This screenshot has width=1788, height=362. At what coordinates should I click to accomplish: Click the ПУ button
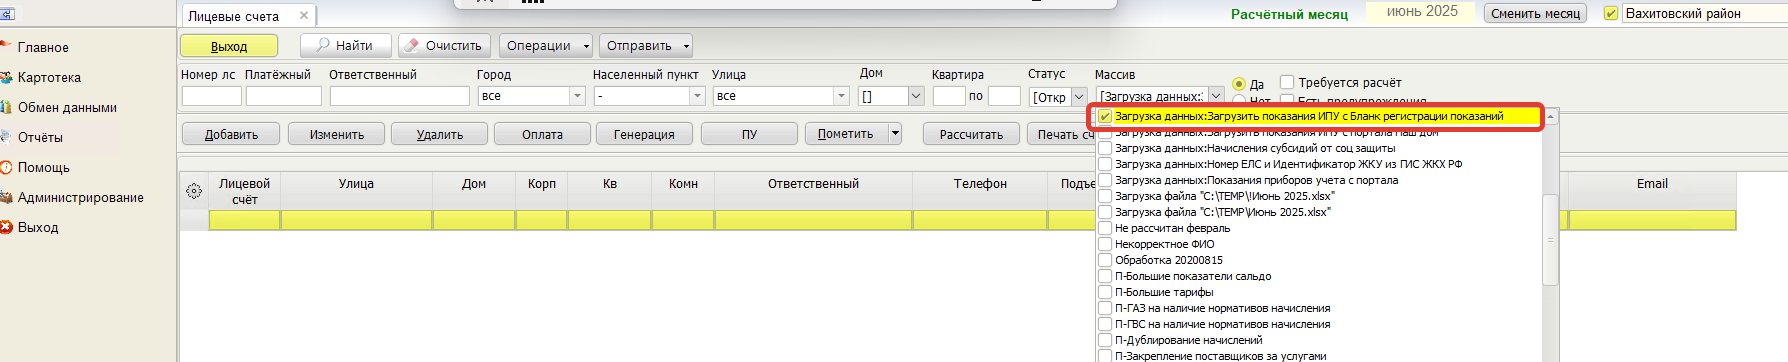pyautogui.click(x=749, y=134)
